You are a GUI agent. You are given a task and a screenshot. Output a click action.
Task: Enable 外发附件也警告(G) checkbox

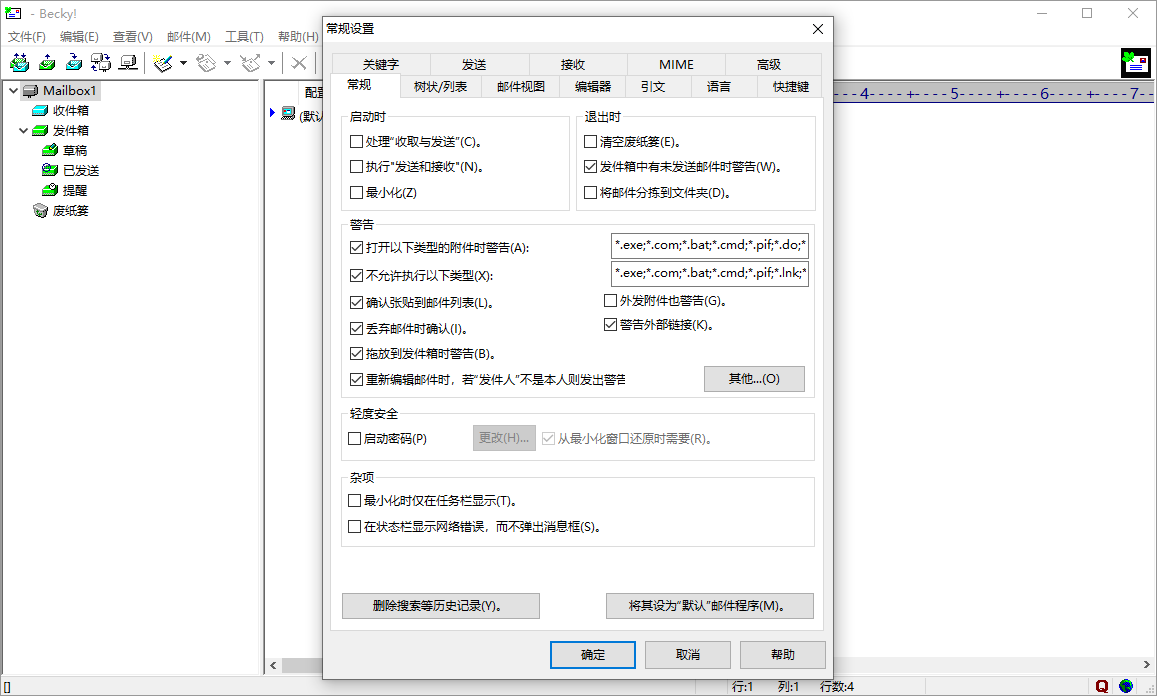coord(610,300)
